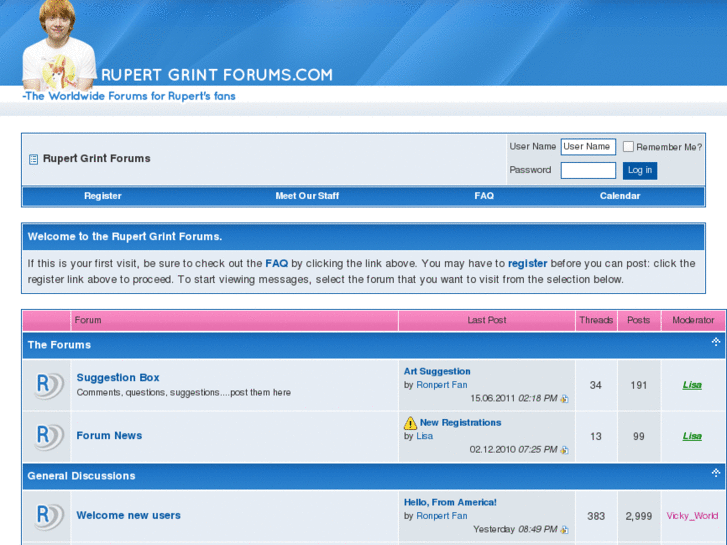Click the Rupert Grint header photo
Screen dimensions: 727x545
point(58,45)
